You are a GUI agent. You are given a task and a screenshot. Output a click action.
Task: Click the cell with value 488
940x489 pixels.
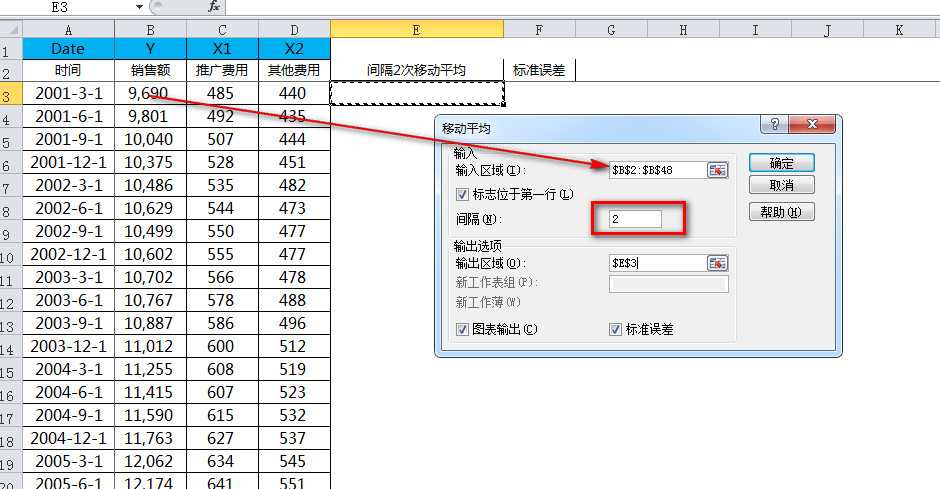coord(294,300)
